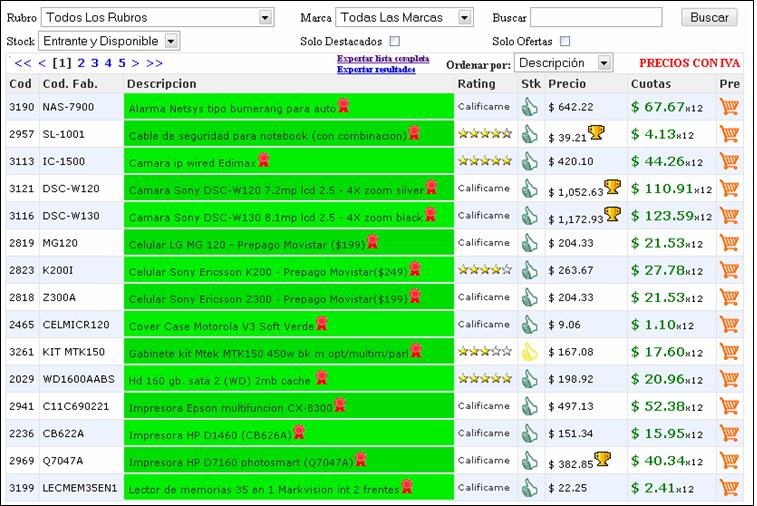
Task: Open the Stock dropdown Entrante y Disponible
Action: pyautogui.click(x=109, y=41)
